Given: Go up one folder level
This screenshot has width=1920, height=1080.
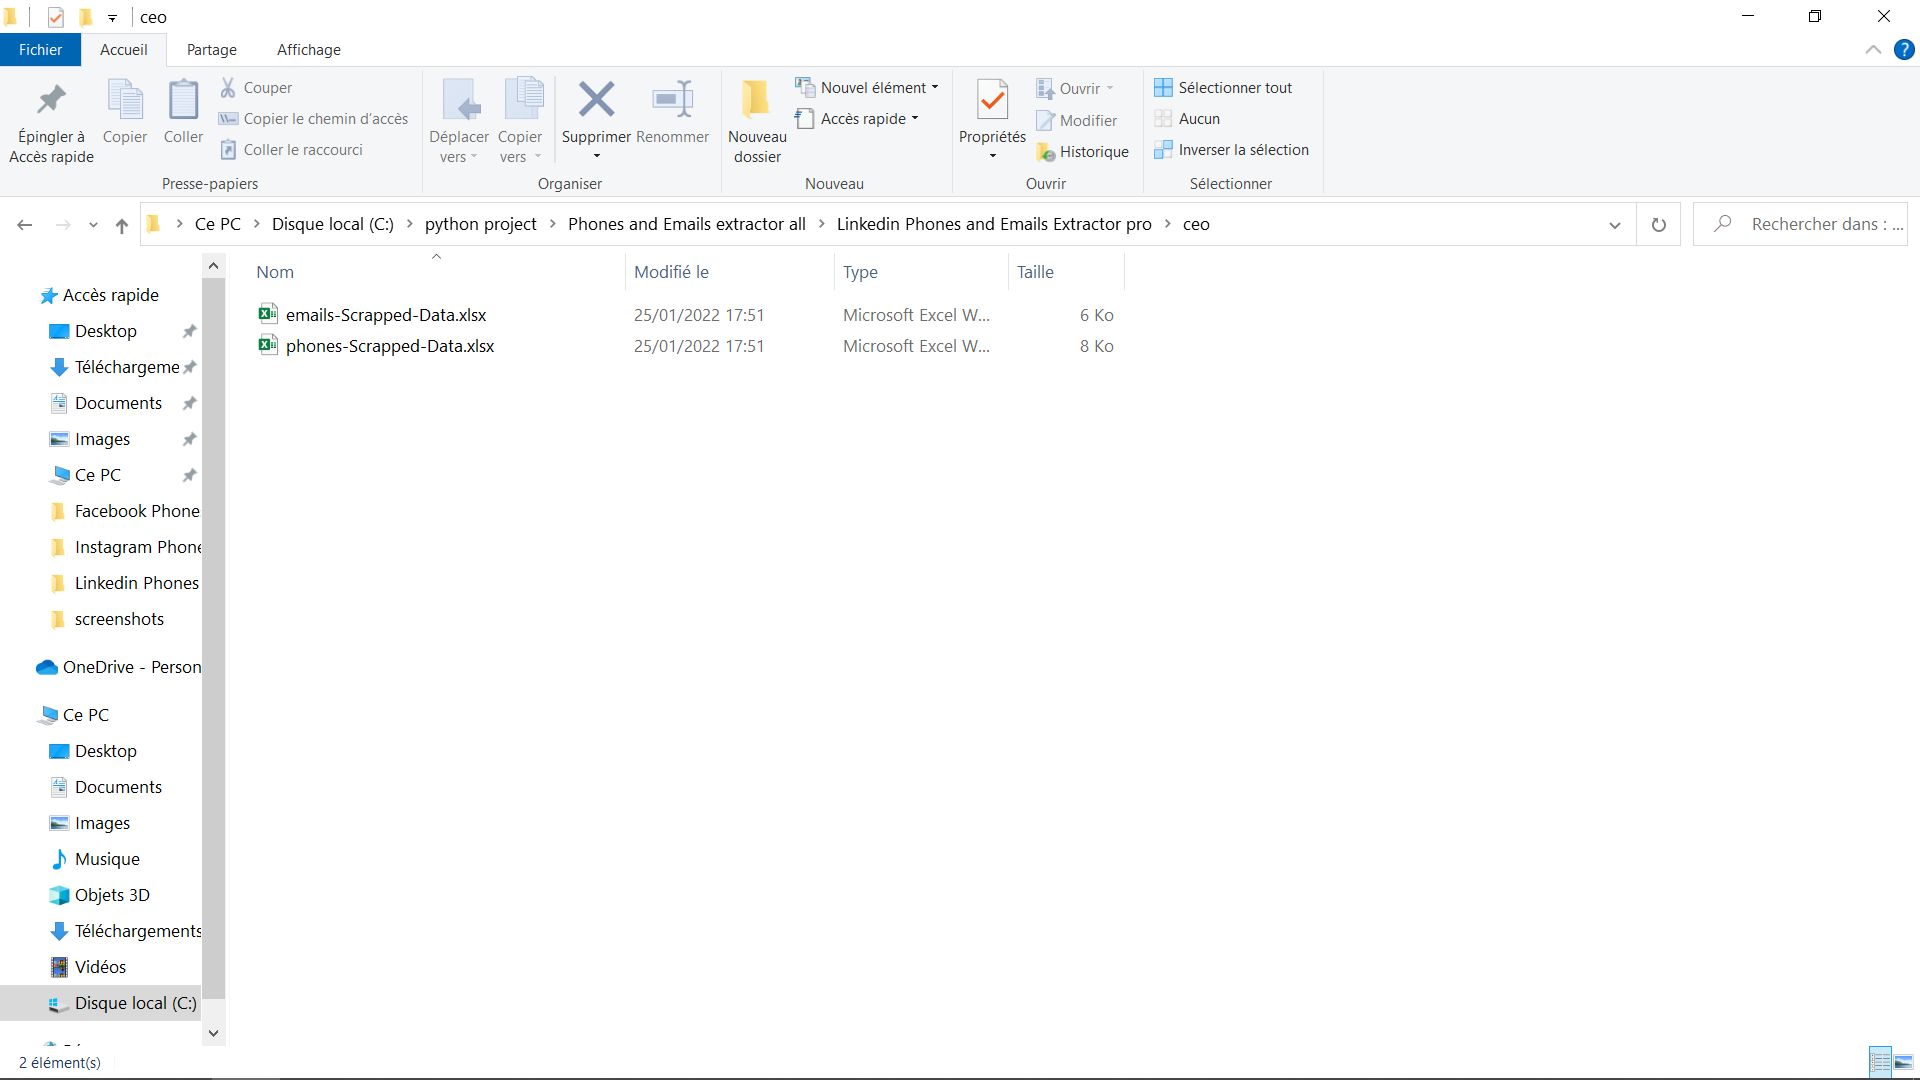Looking at the screenshot, I should tap(122, 225).
